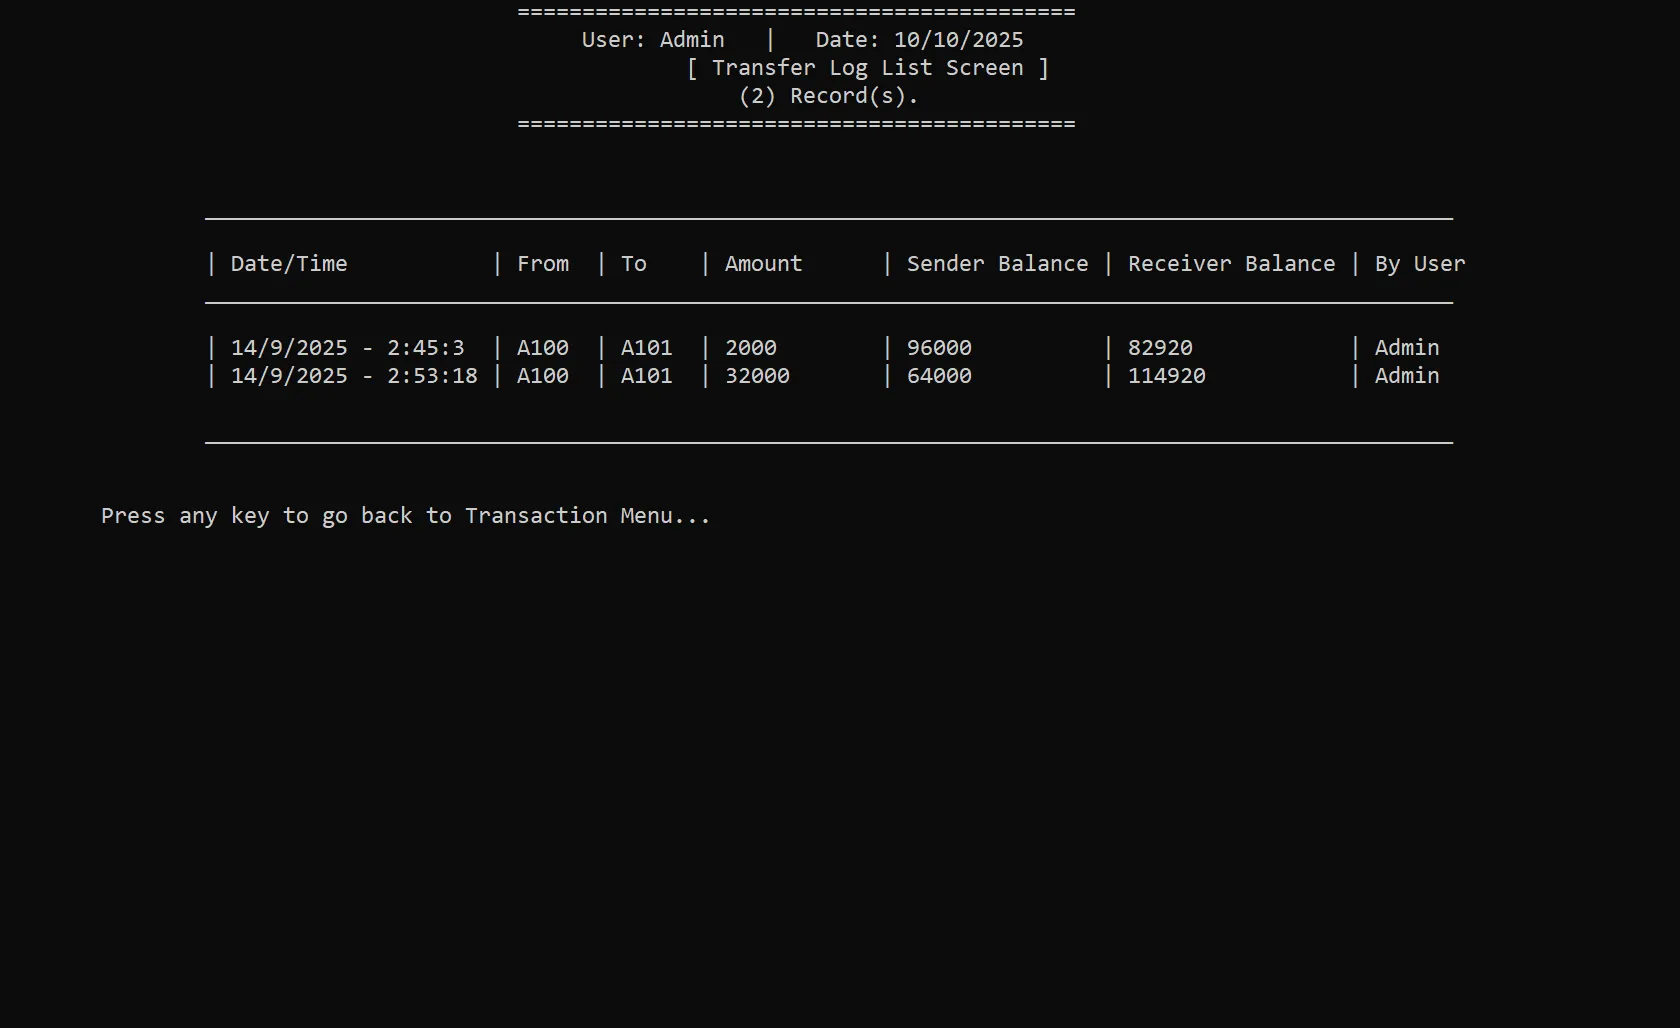The width and height of the screenshot is (1680, 1028).
Task: Click the "Date/Time" column header
Action: point(289,264)
